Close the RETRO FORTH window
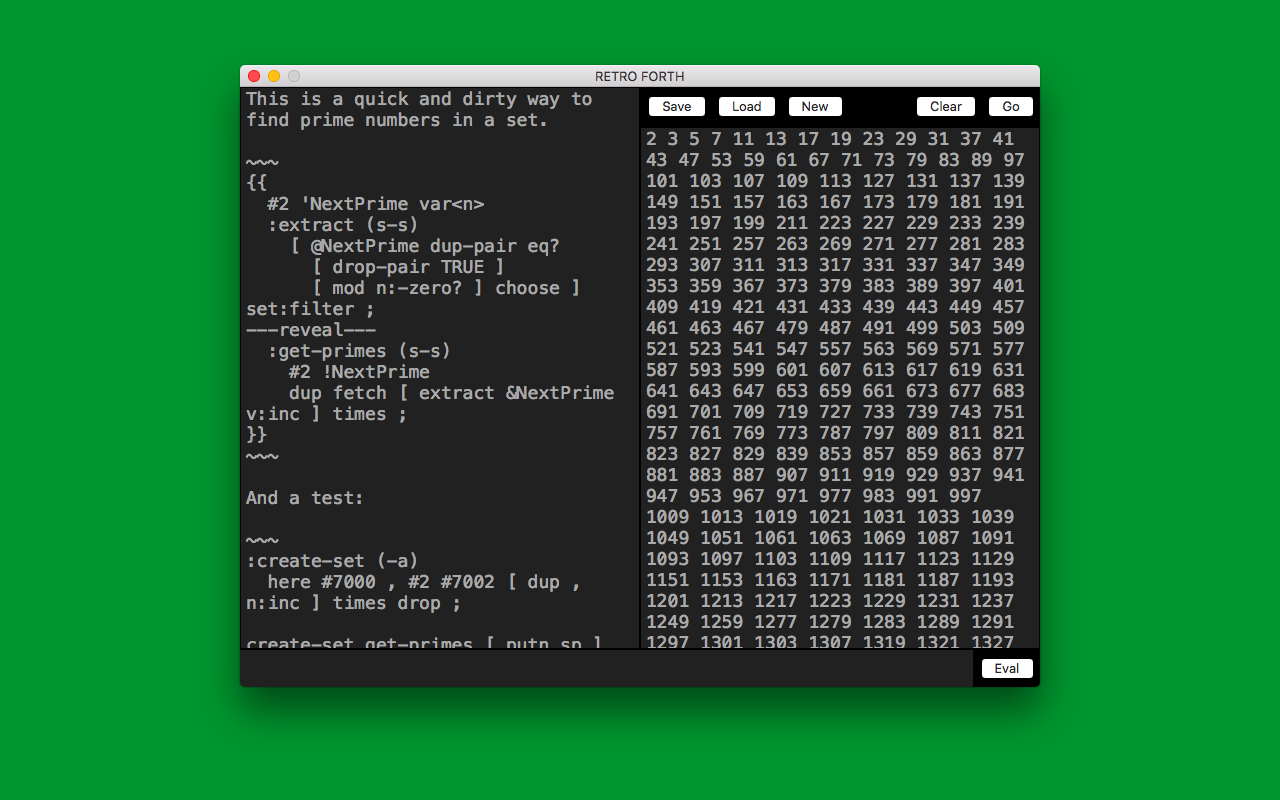This screenshot has height=800, width=1280. (x=254, y=76)
